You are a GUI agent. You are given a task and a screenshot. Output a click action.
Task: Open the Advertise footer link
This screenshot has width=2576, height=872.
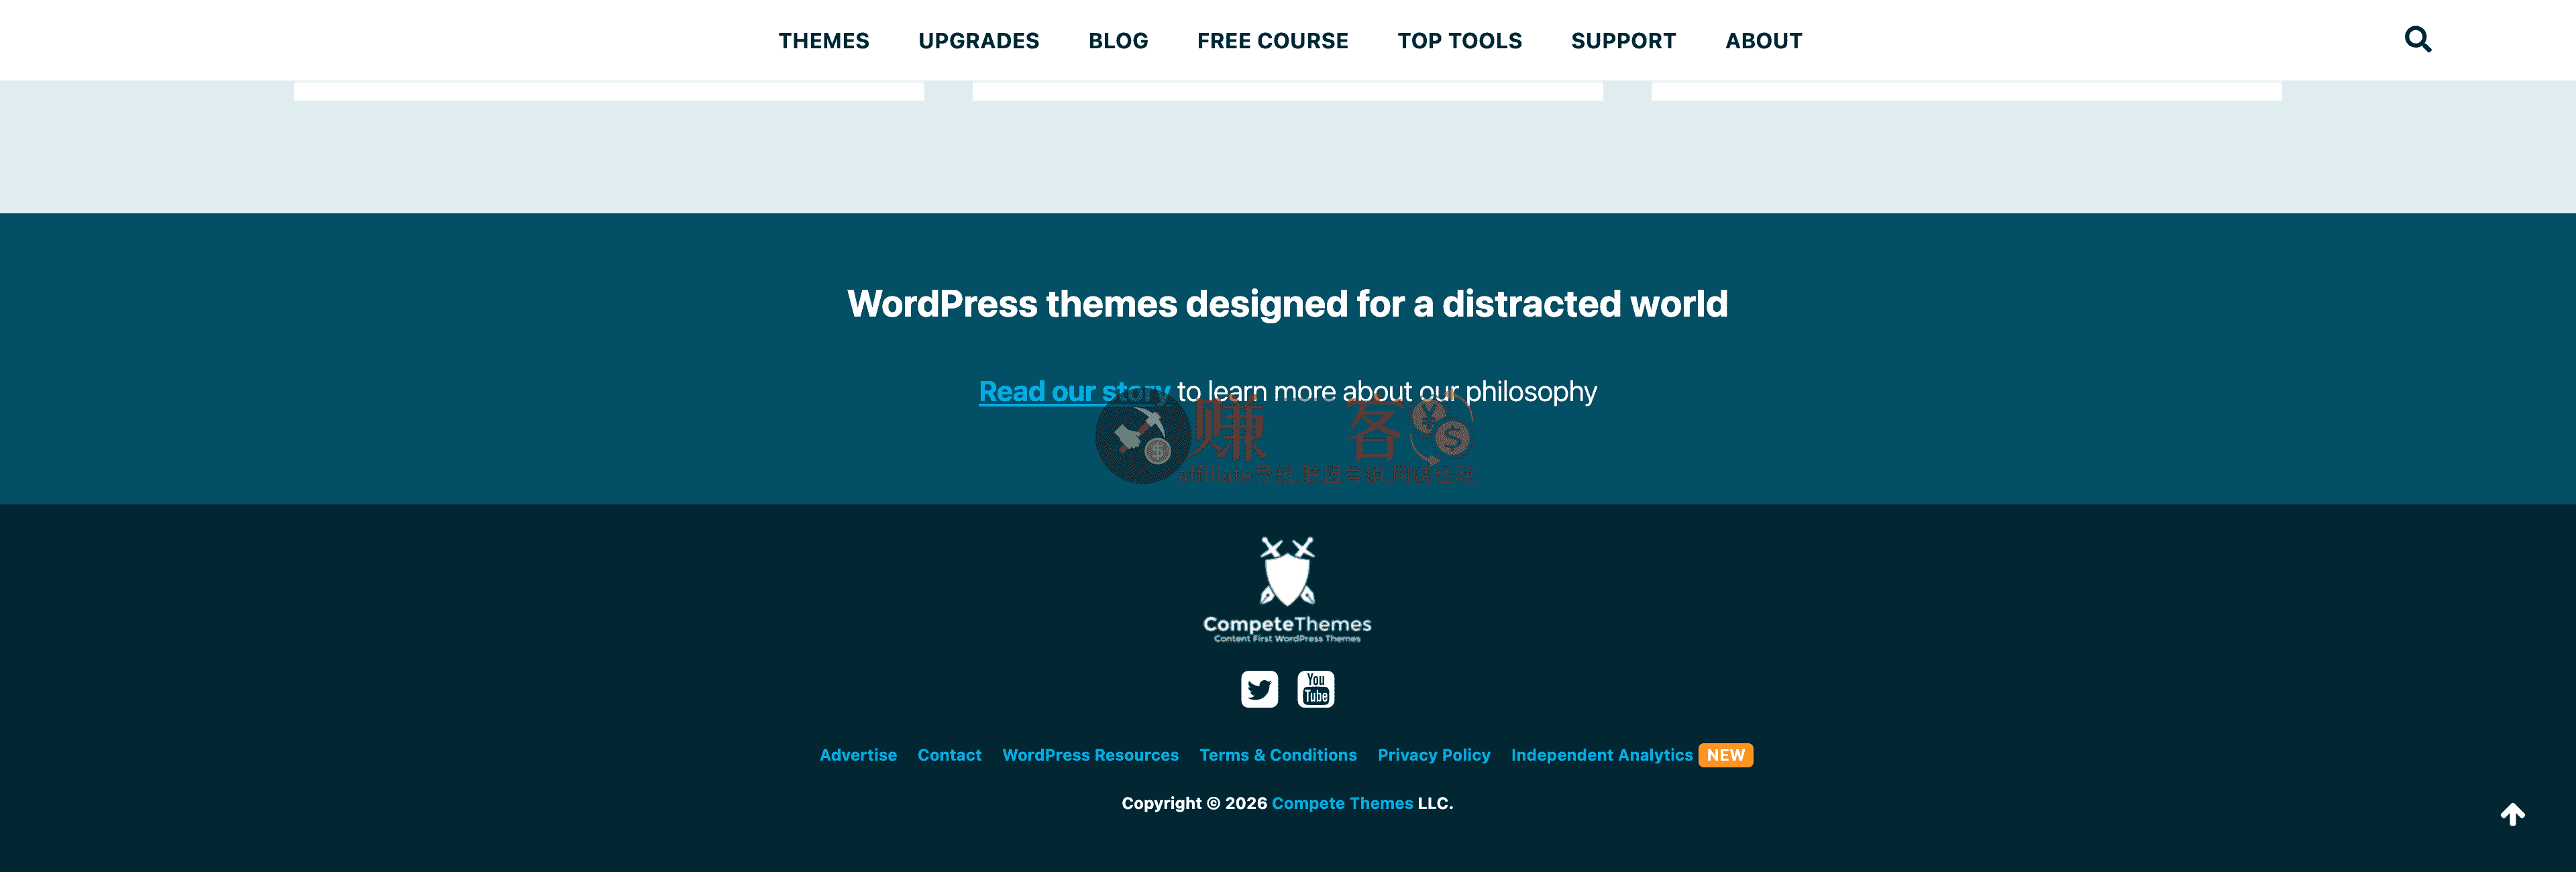point(857,755)
